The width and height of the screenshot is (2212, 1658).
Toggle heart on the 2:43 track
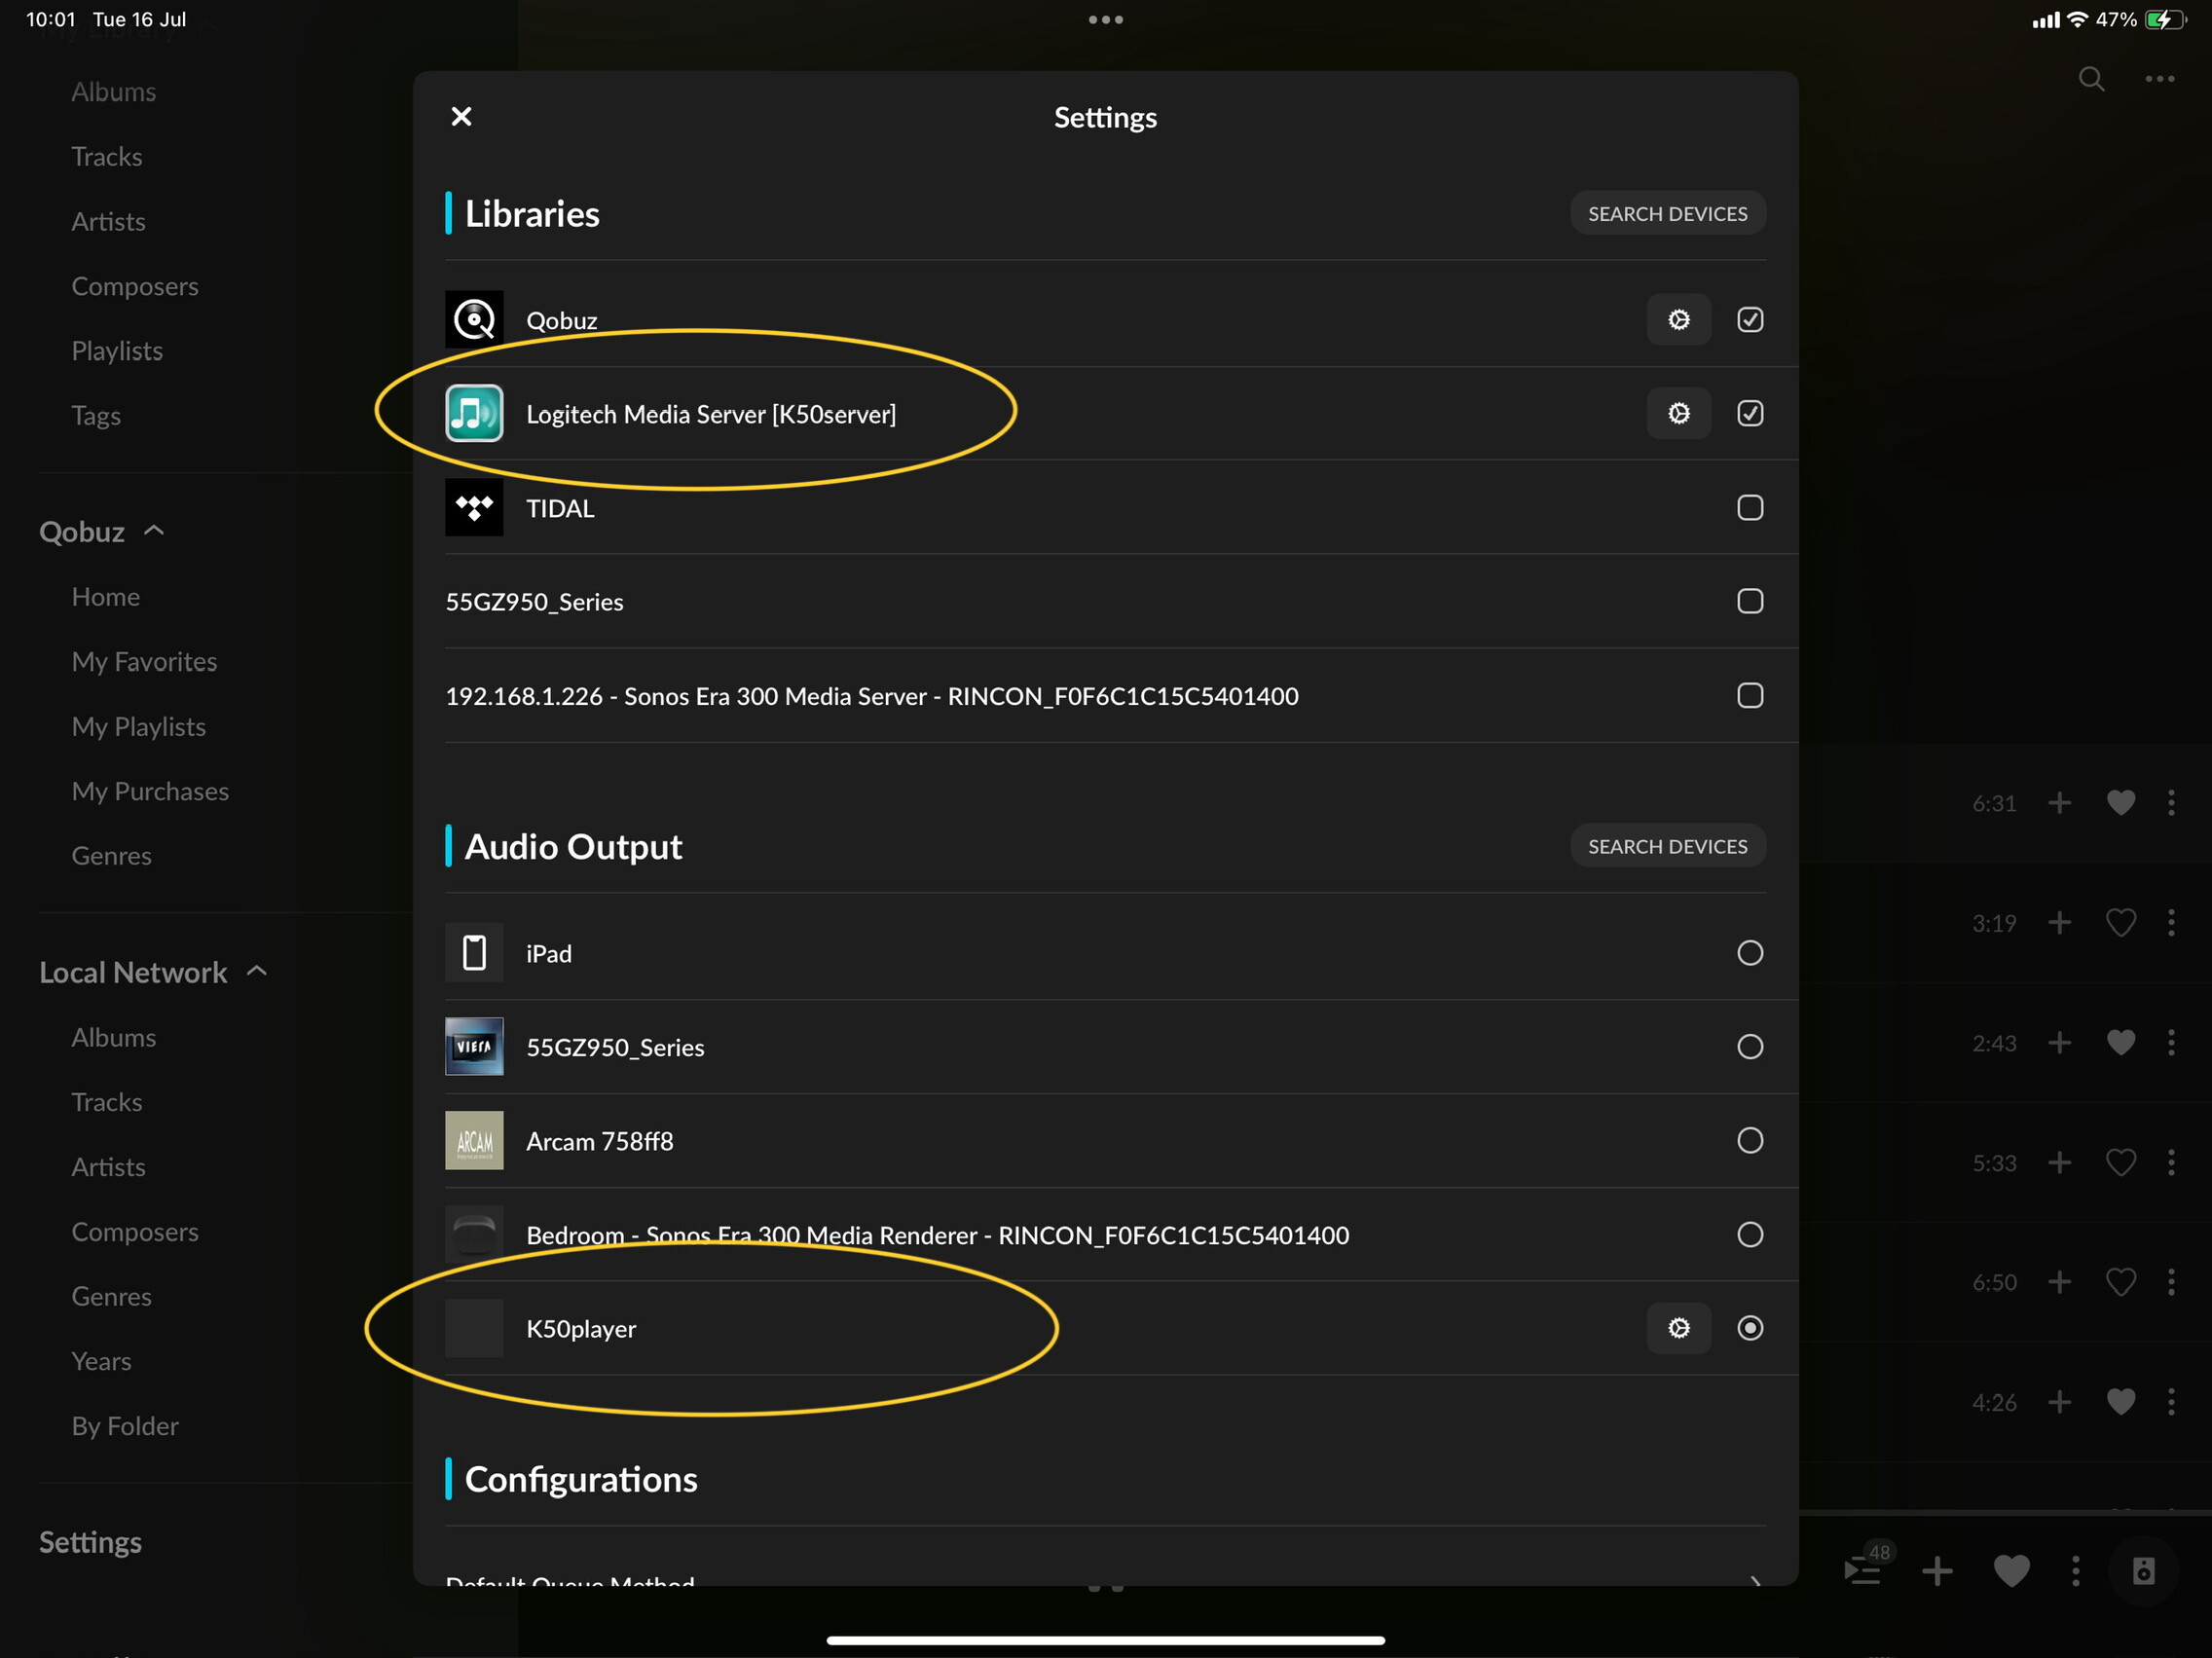2121,1043
